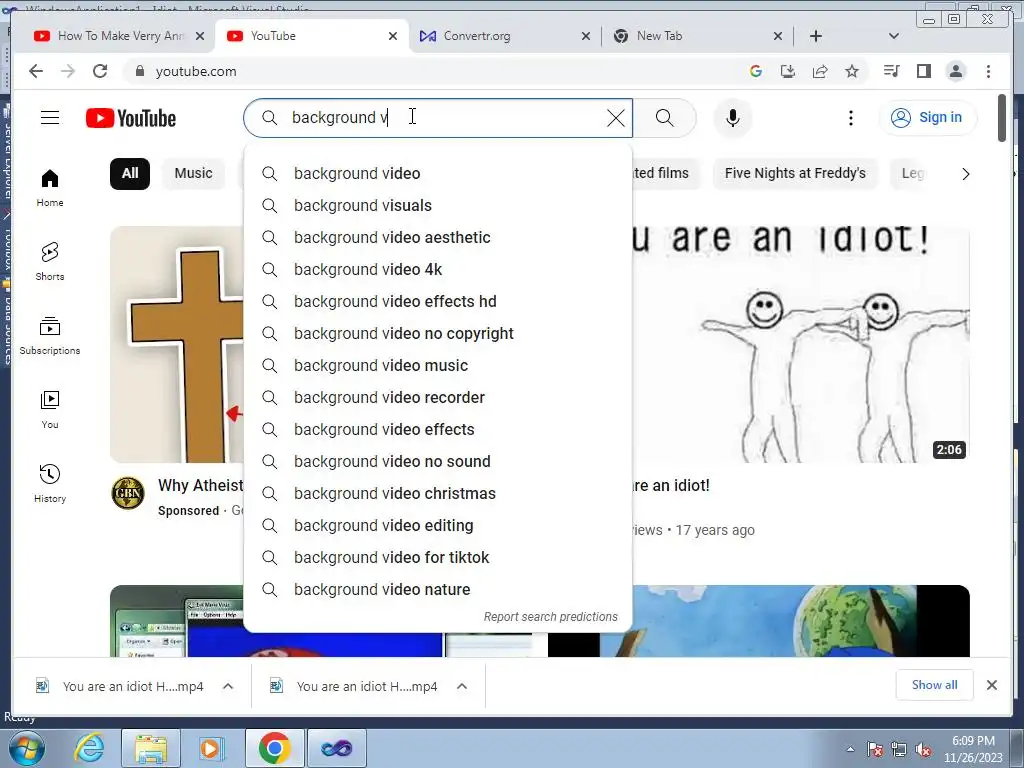
Task: Click inside the YouTube search field
Action: (x=438, y=118)
